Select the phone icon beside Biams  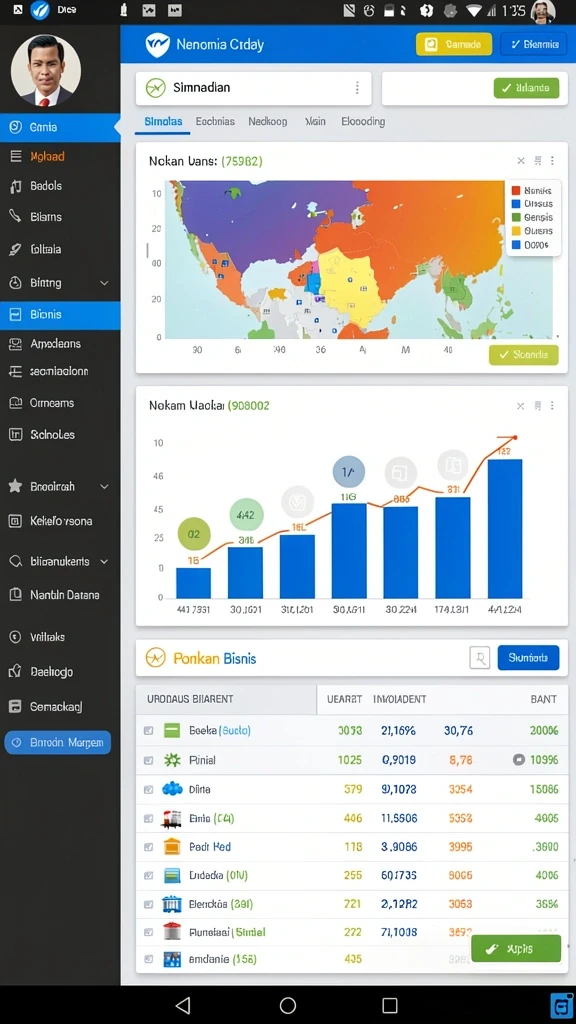point(16,216)
